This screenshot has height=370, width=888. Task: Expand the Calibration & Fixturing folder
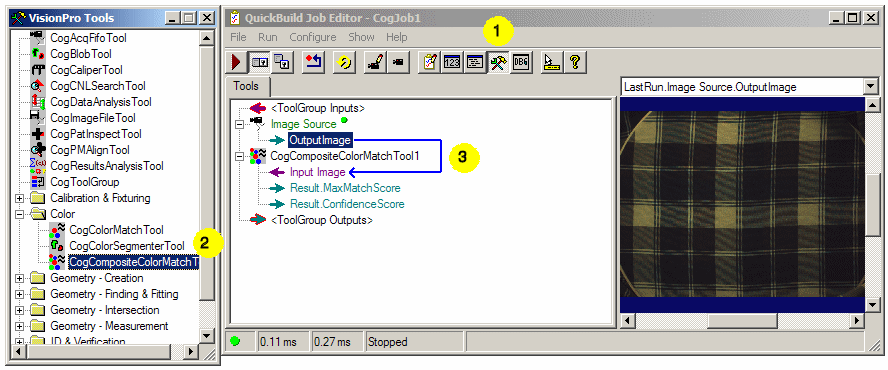(x=20, y=198)
